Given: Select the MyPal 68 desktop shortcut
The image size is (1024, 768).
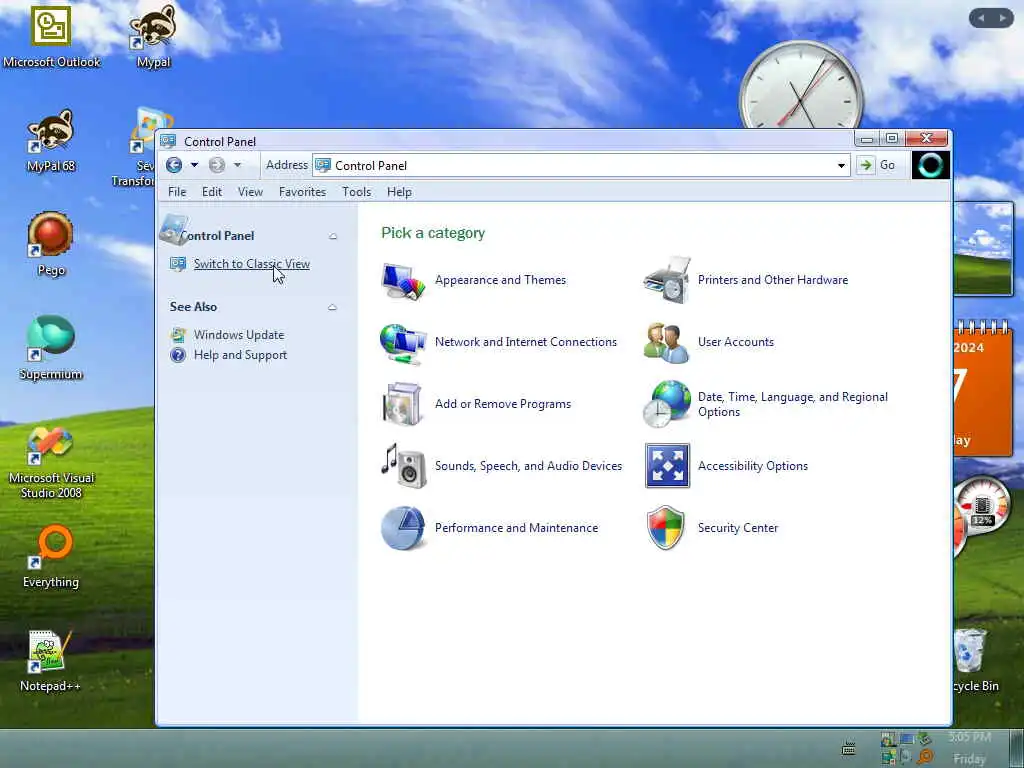Looking at the screenshot, I should pyautogui.click(x=51, y=141).
